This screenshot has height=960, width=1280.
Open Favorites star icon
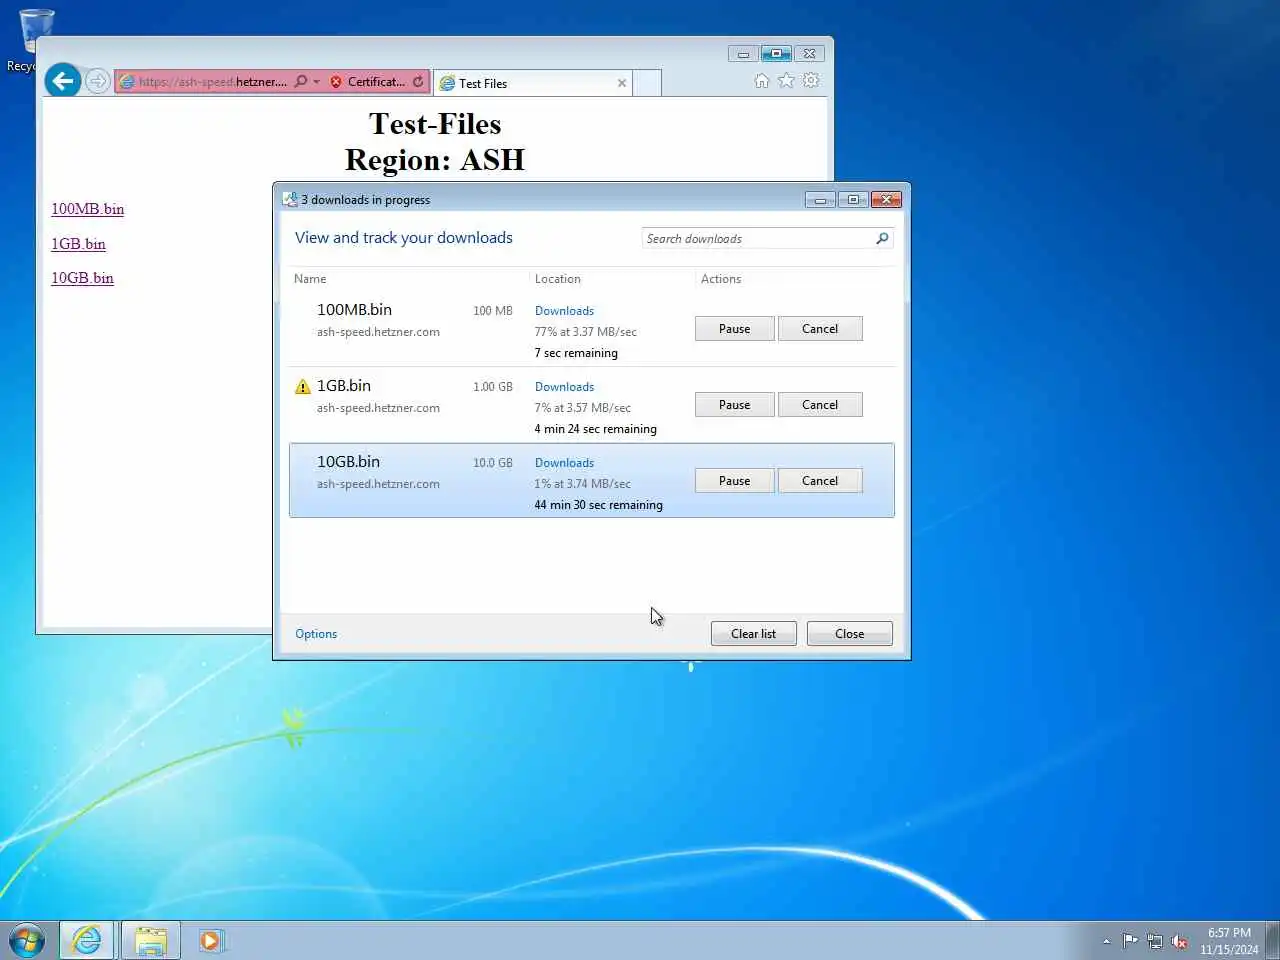(x=786, y=81)
